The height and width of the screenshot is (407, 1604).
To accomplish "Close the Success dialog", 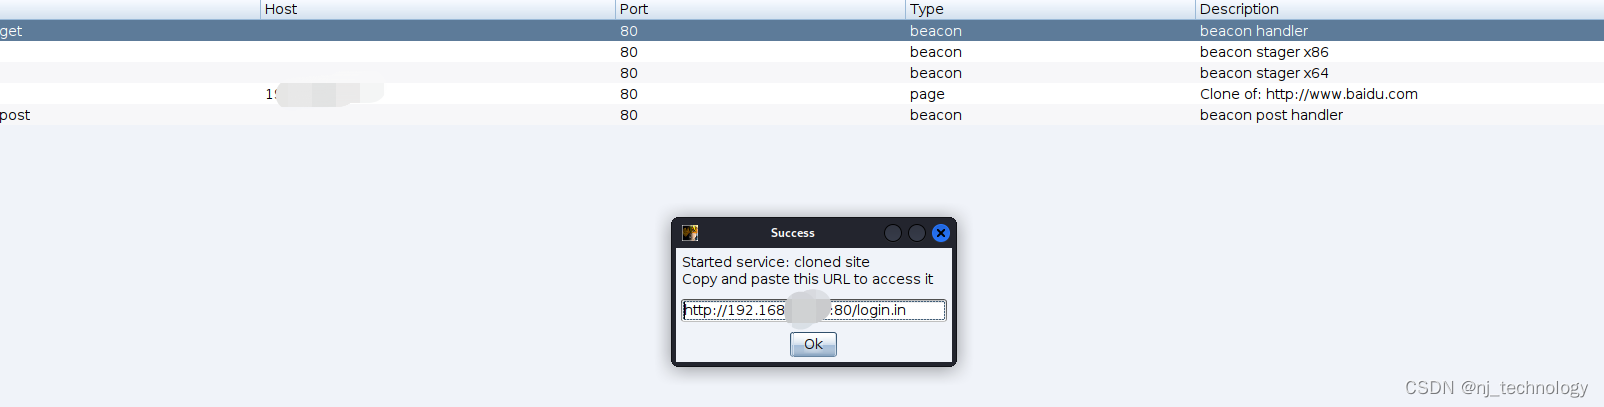I will point(940,233).
